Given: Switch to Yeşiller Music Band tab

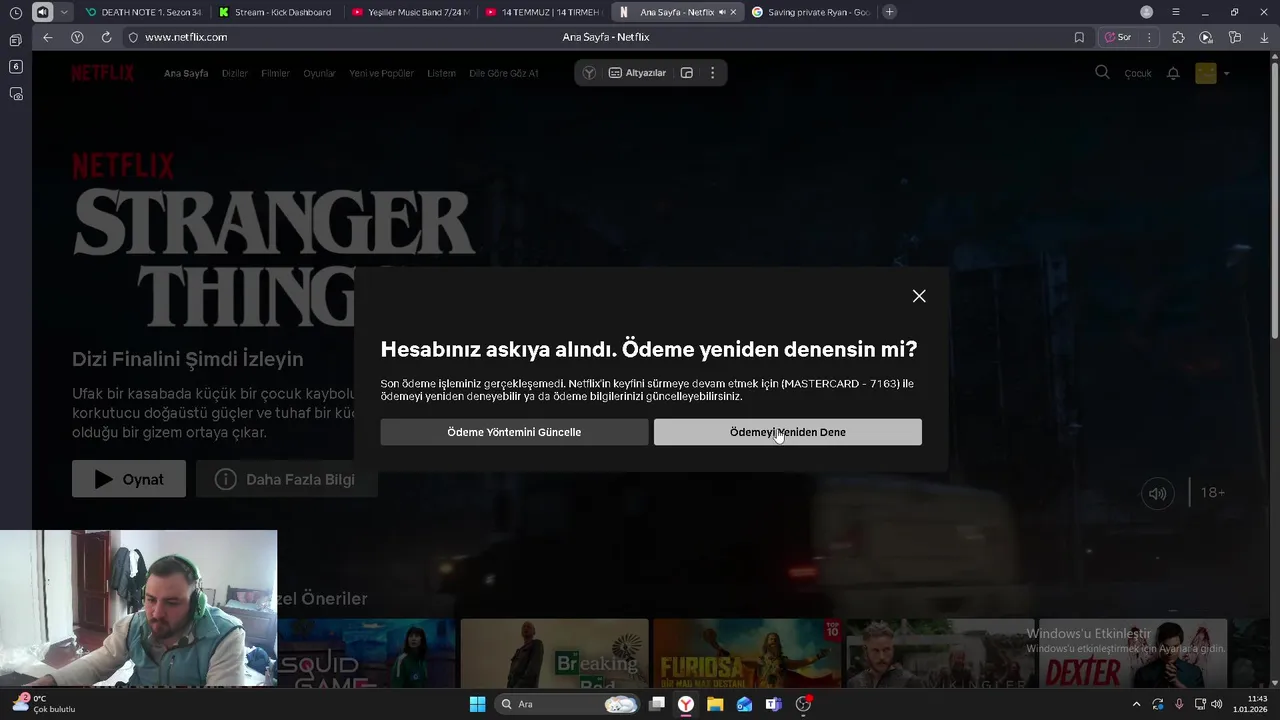Looking at the screenshot, I should point(410,12).
